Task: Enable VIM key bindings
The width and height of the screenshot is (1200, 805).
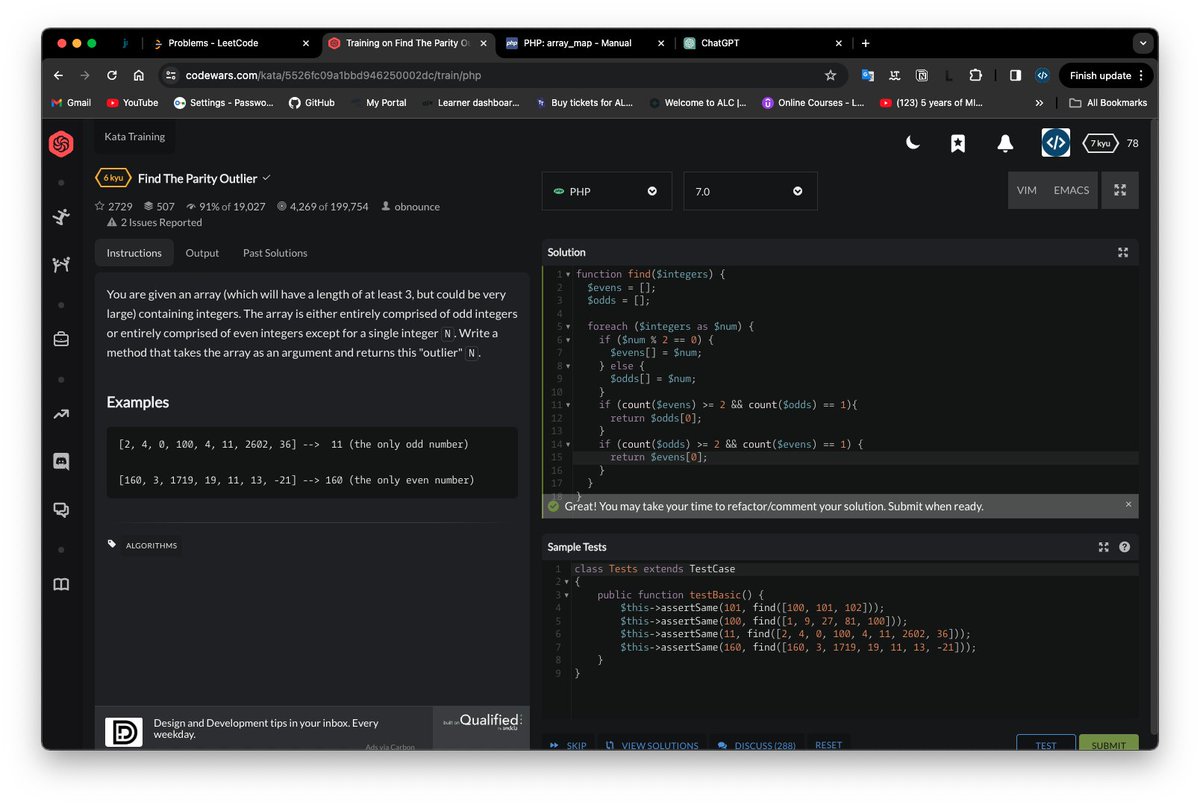Action: tap(1026, 190)
